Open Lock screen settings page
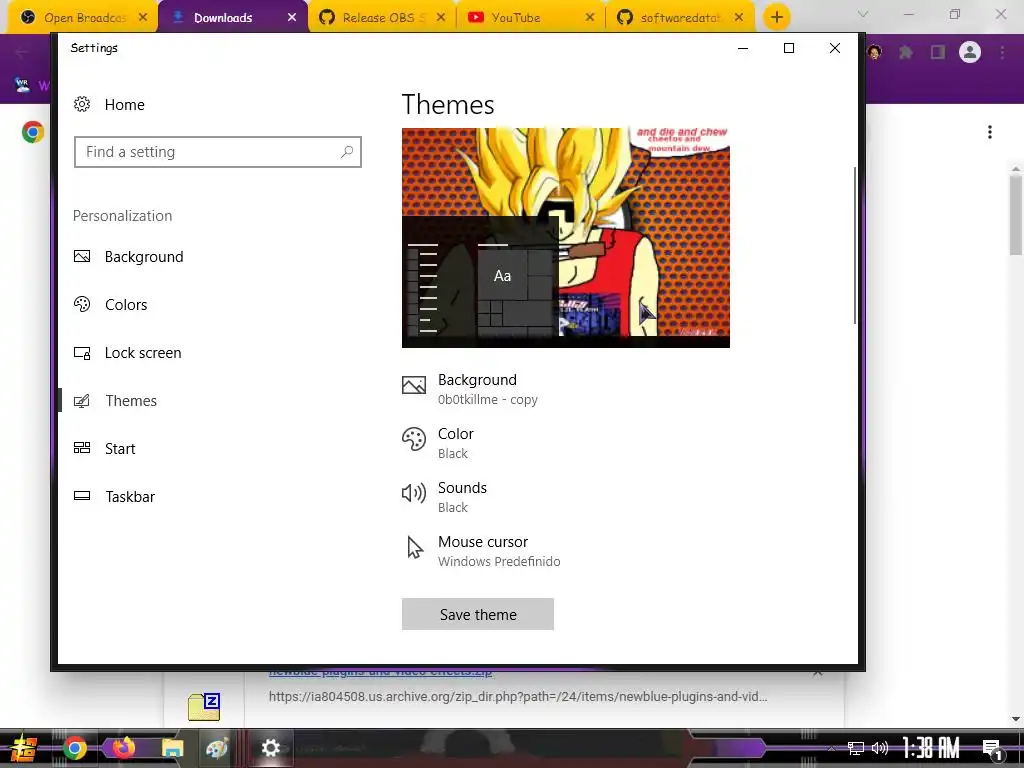This screenshot has width=1024, height=768. pyautogui.click(x=127, y=353)
